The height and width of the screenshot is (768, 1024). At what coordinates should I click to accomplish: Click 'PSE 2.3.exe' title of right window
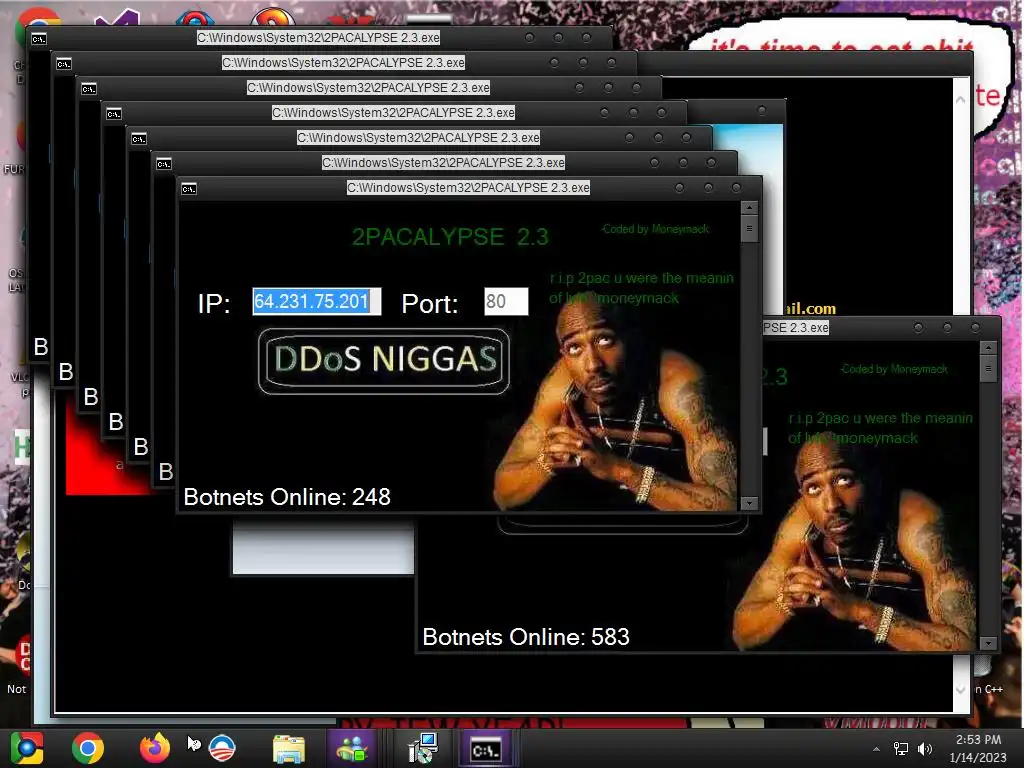[x=796, y=328]
